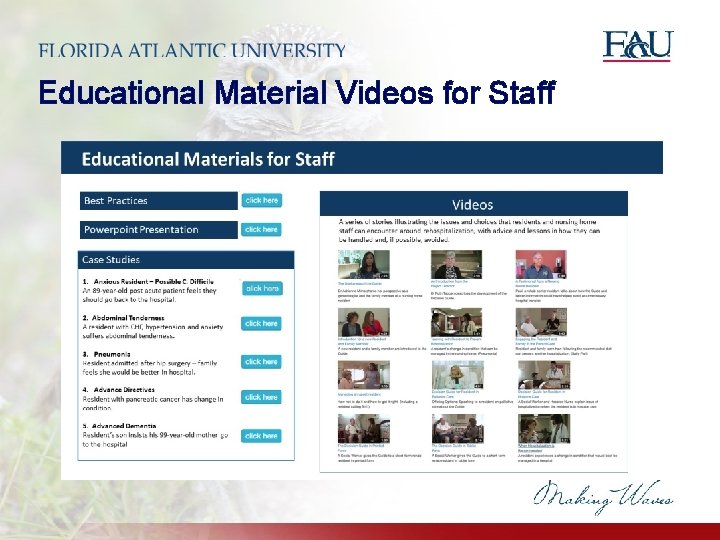Play video of two women at nursing station

pos(456,322)
